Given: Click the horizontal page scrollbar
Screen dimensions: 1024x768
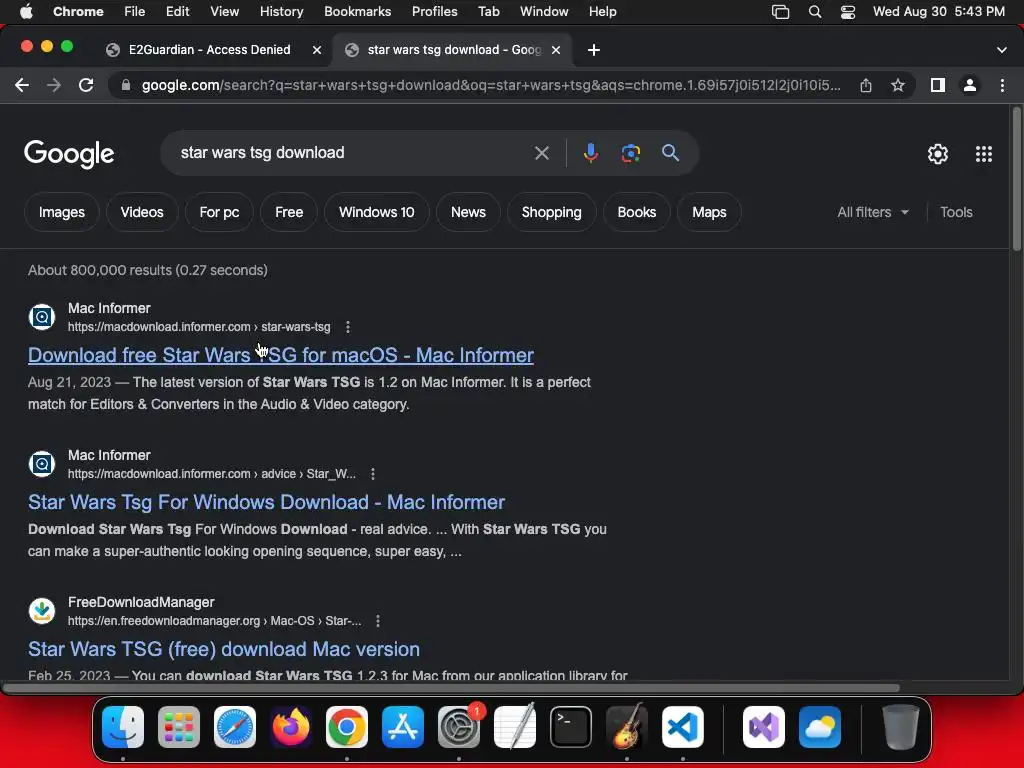Looking at the screenshot, I should (451, 688).
